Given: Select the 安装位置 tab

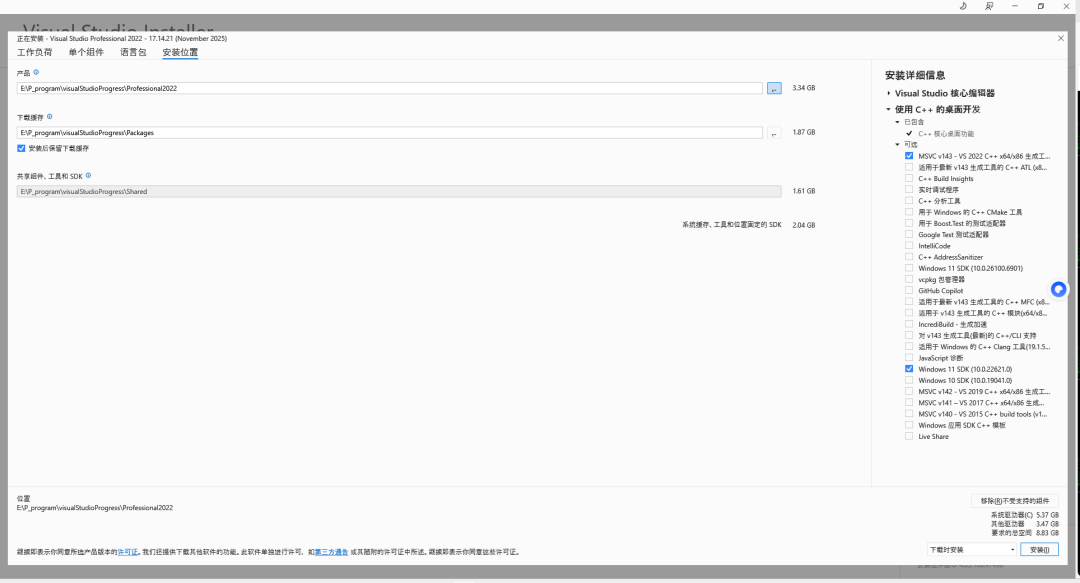Looking at the screenshot, I should pyautogui.click(x=180, y=52).
